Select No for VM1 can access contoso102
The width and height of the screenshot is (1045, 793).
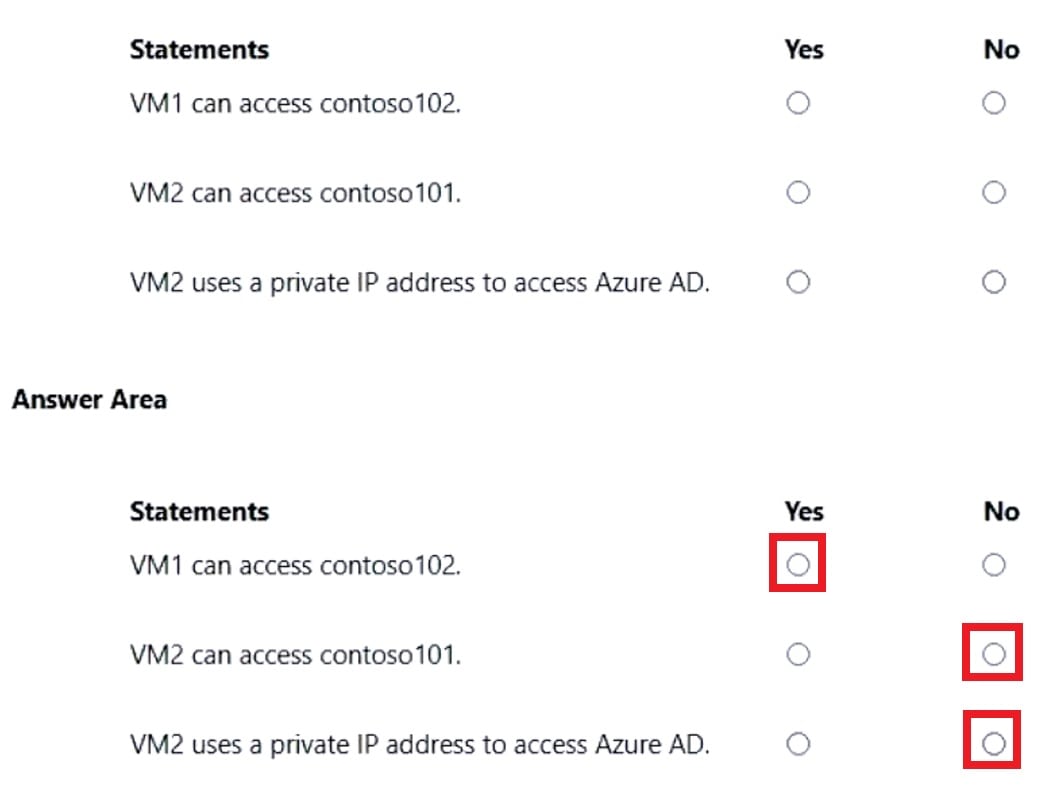(993, 103)
